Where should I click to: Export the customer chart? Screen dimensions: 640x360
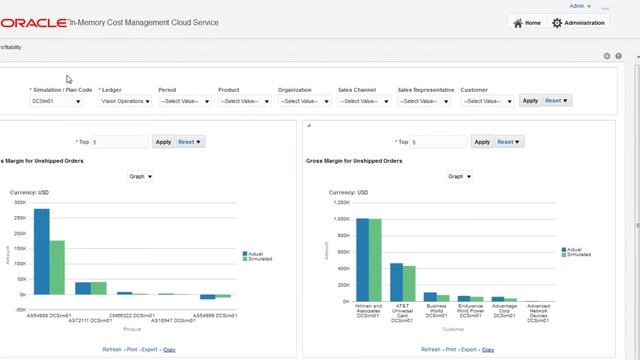(469, 349)
